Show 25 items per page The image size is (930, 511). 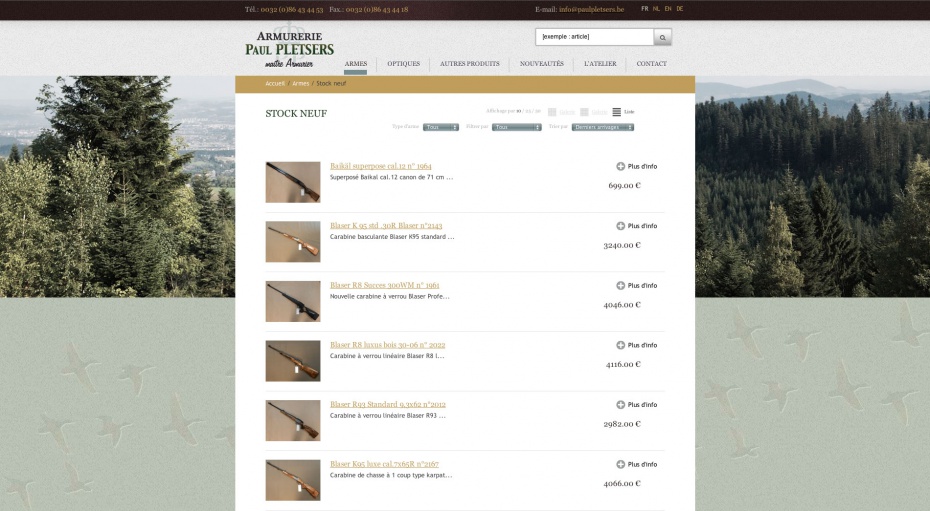coord(528,111)
